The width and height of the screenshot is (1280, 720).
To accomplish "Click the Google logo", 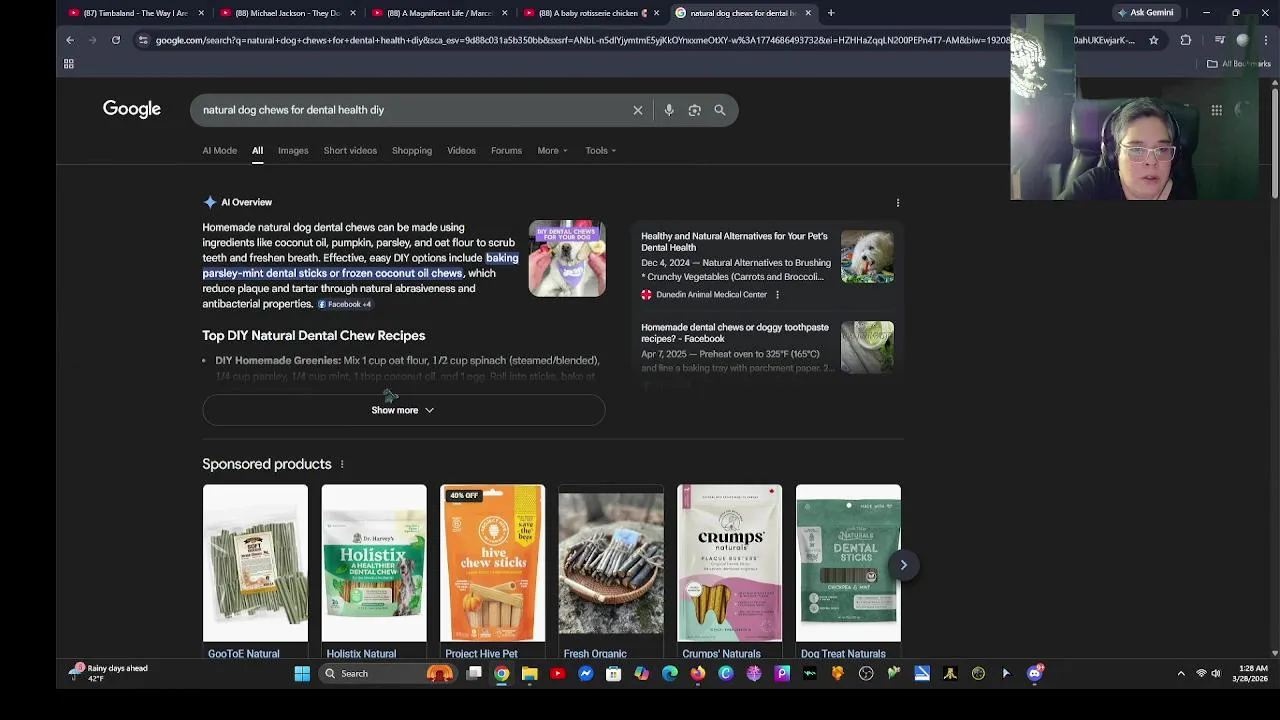I will [x=132, y=109].
